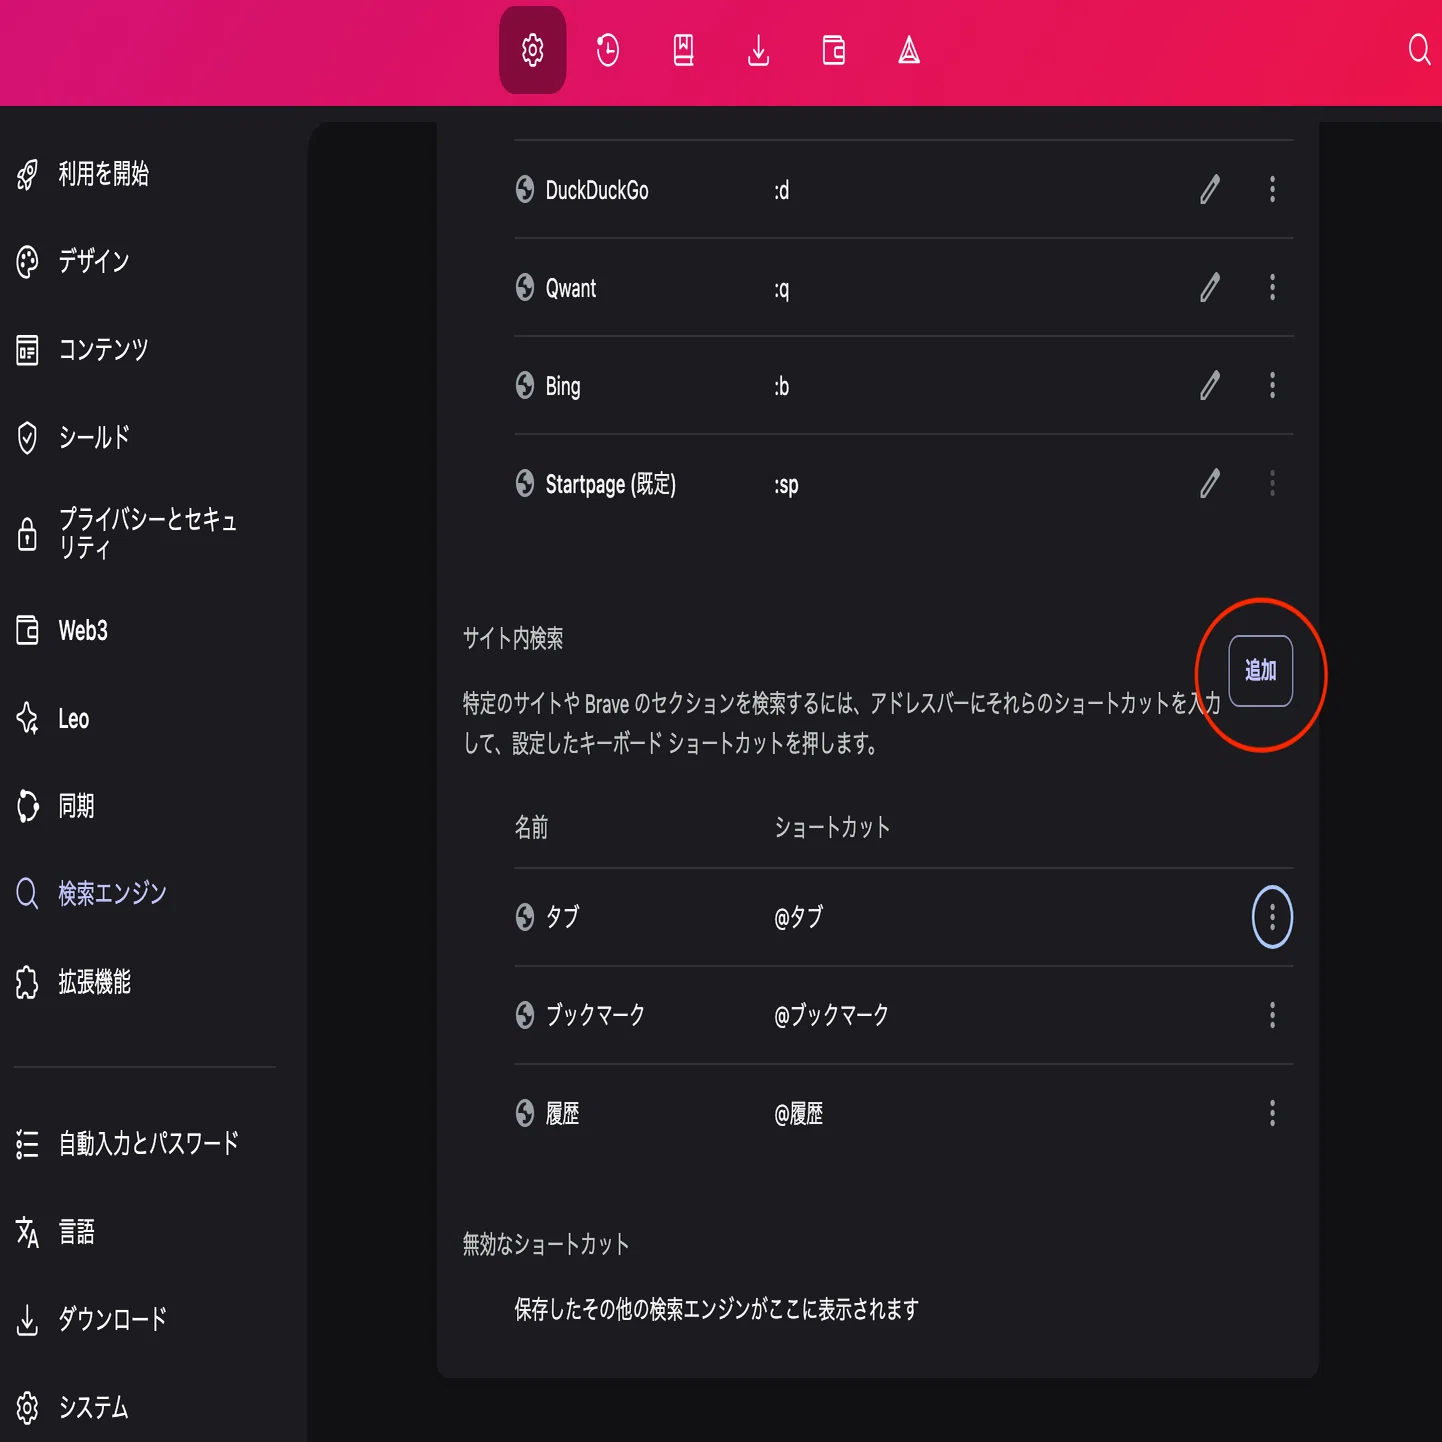
Task: Open the 言語 settings section
Action: 56,1232
